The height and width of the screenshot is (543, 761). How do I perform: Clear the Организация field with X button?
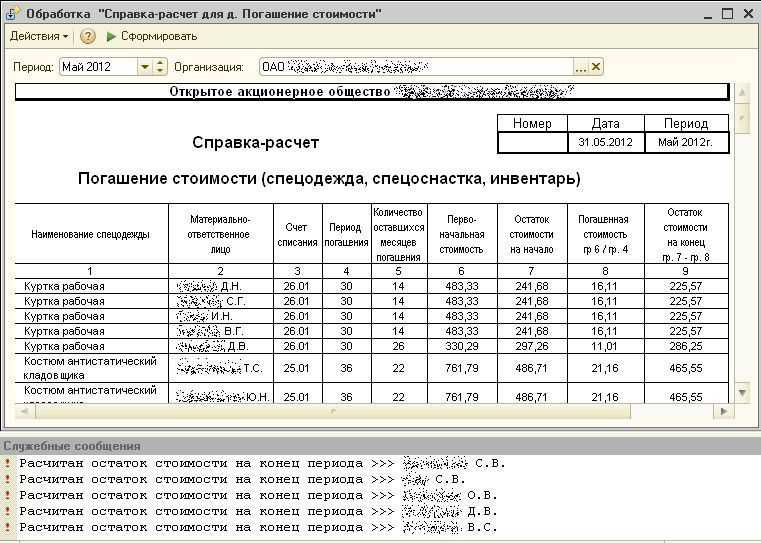596,67
